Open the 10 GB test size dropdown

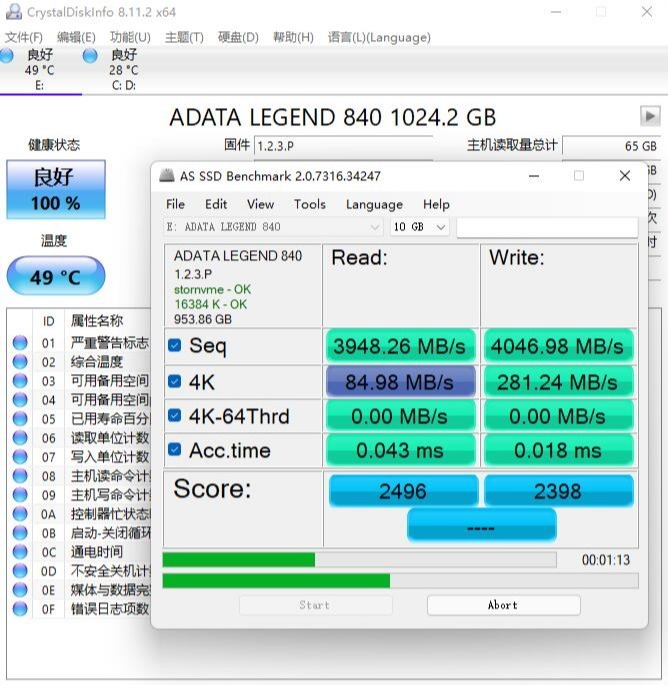419,227
